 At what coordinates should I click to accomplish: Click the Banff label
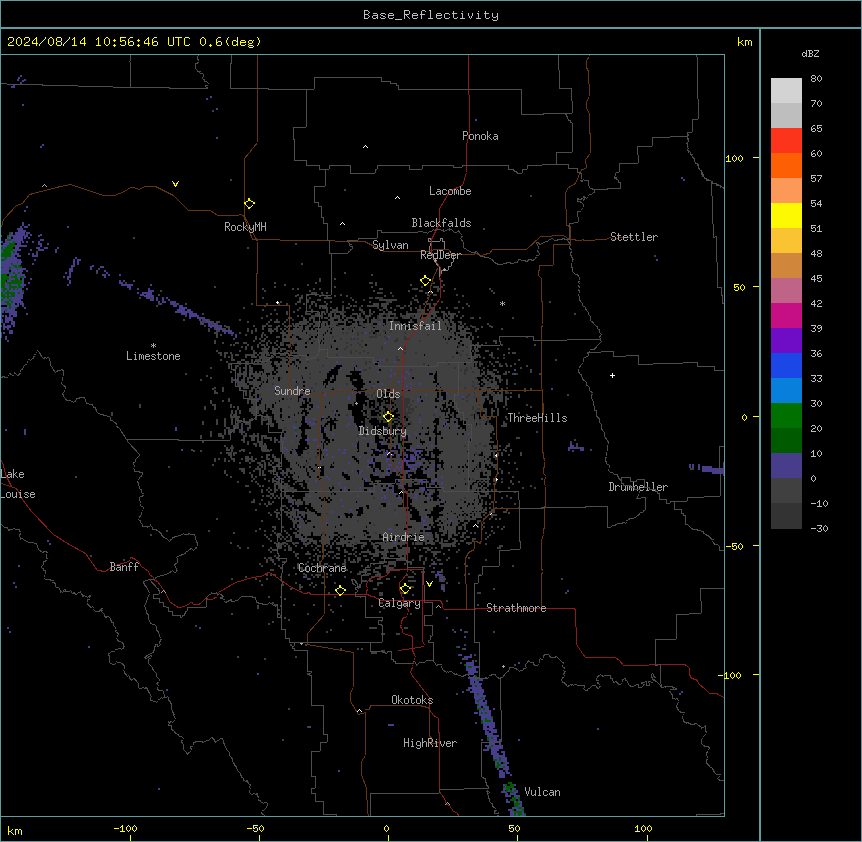tap(124, 567)
